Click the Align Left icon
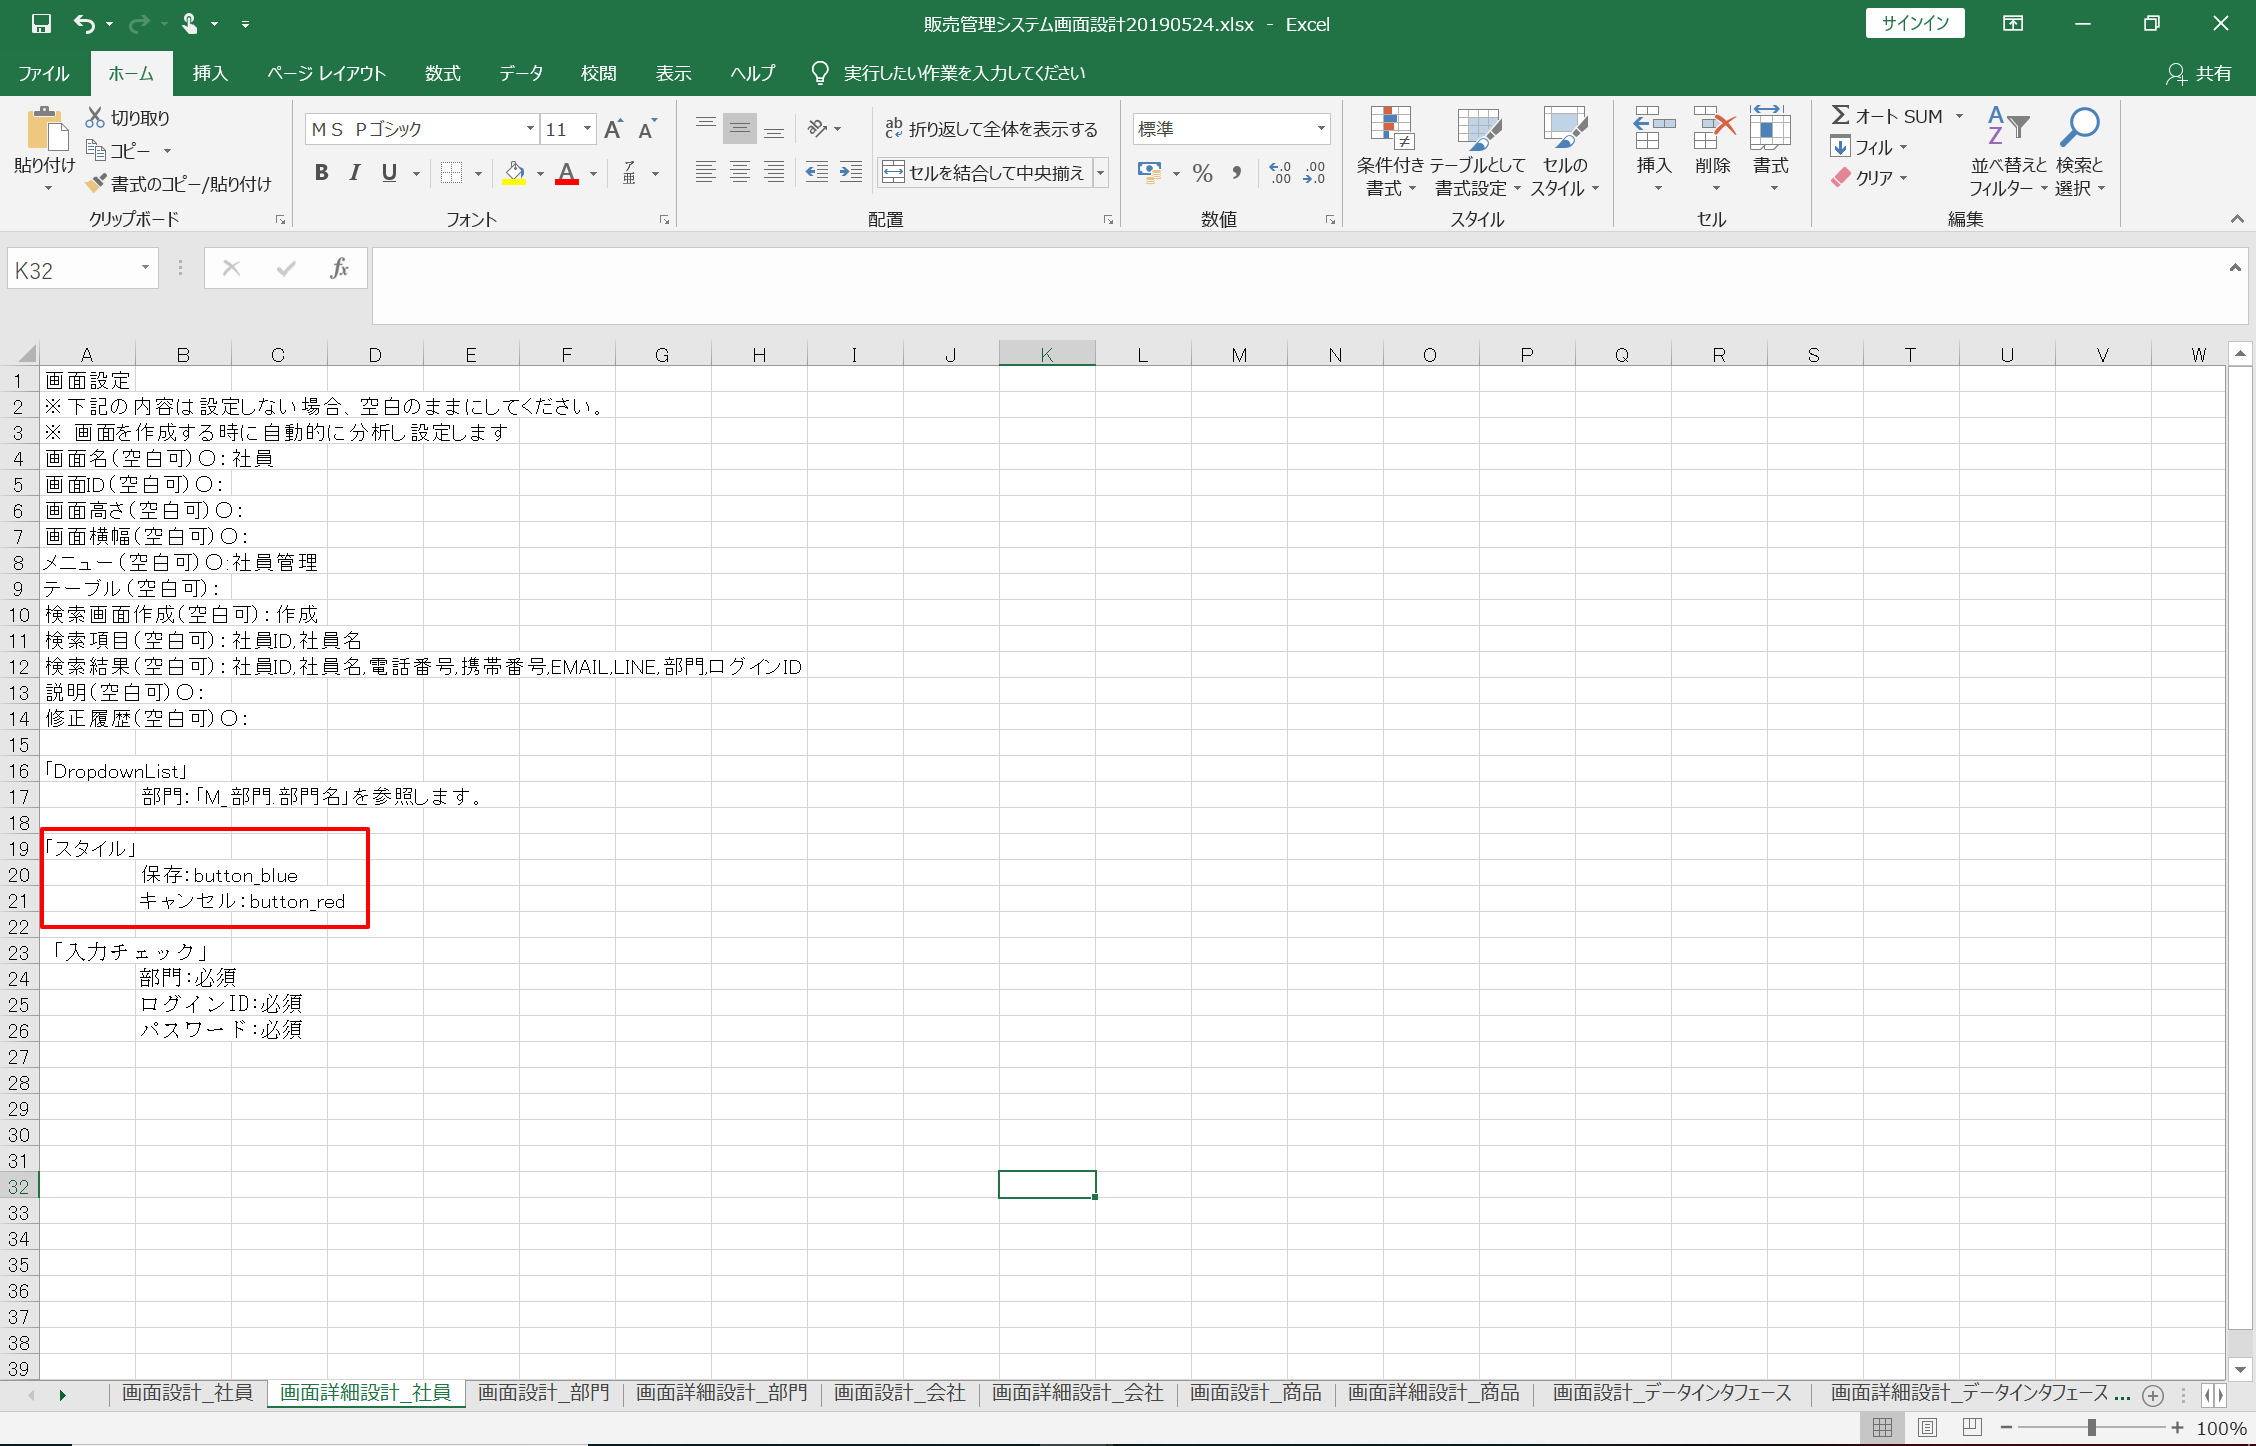 tap(706, 172)
